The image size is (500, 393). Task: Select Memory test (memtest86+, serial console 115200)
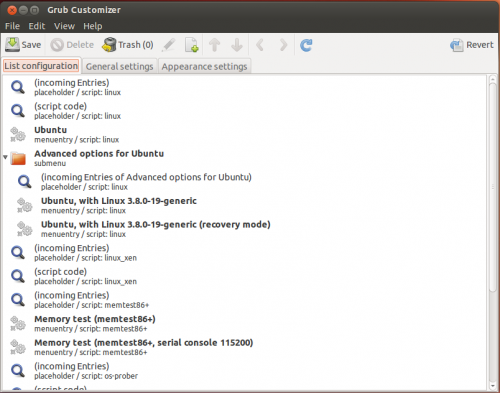[245, 347]
